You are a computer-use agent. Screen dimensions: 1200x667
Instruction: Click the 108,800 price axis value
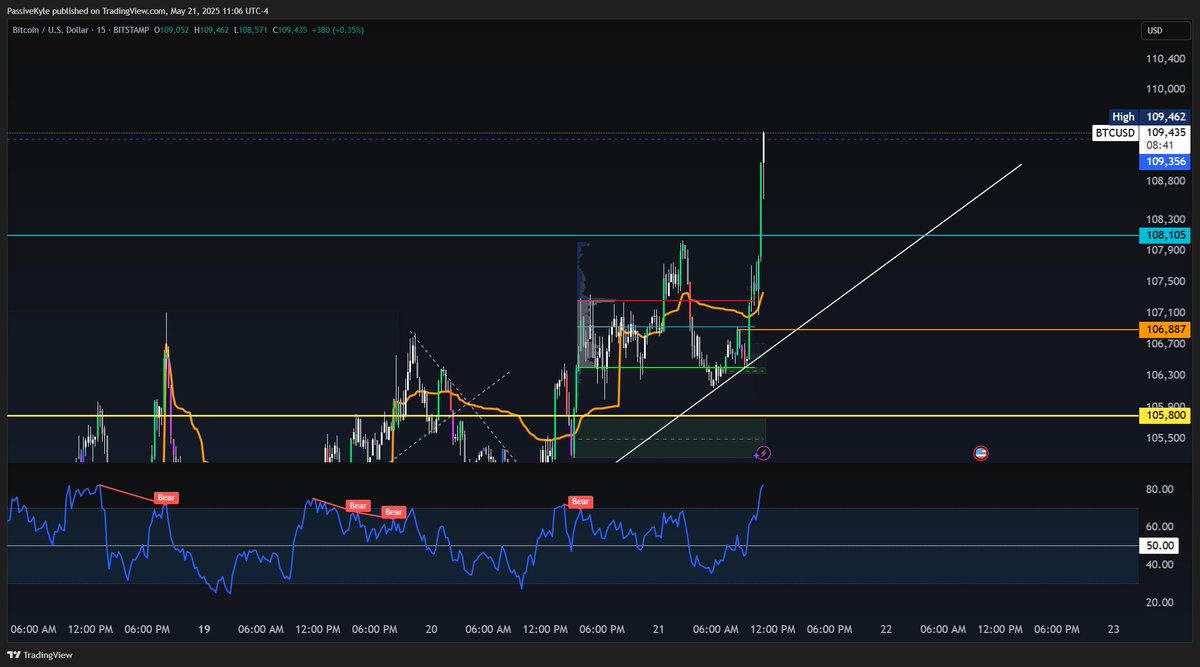coord(1166,182)
